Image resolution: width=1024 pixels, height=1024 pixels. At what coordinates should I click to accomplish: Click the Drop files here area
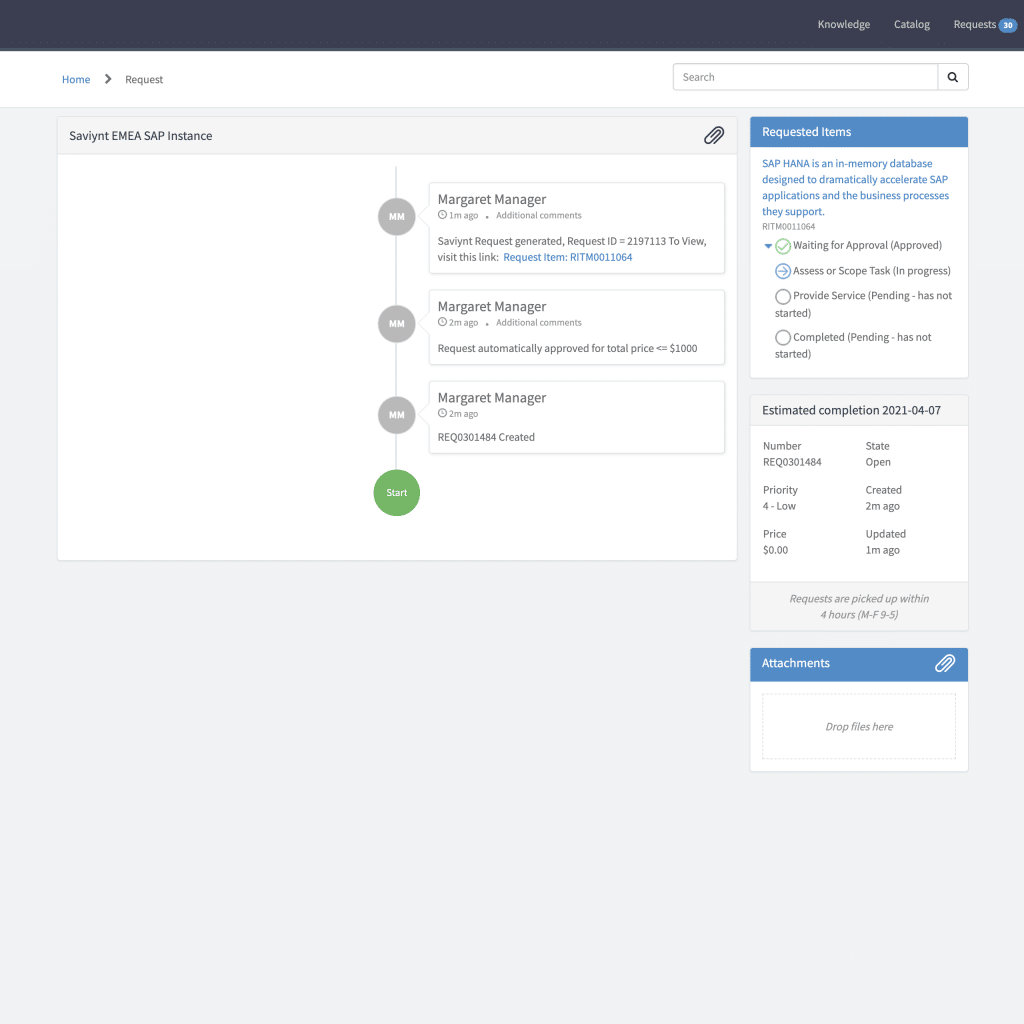(858, 727)
